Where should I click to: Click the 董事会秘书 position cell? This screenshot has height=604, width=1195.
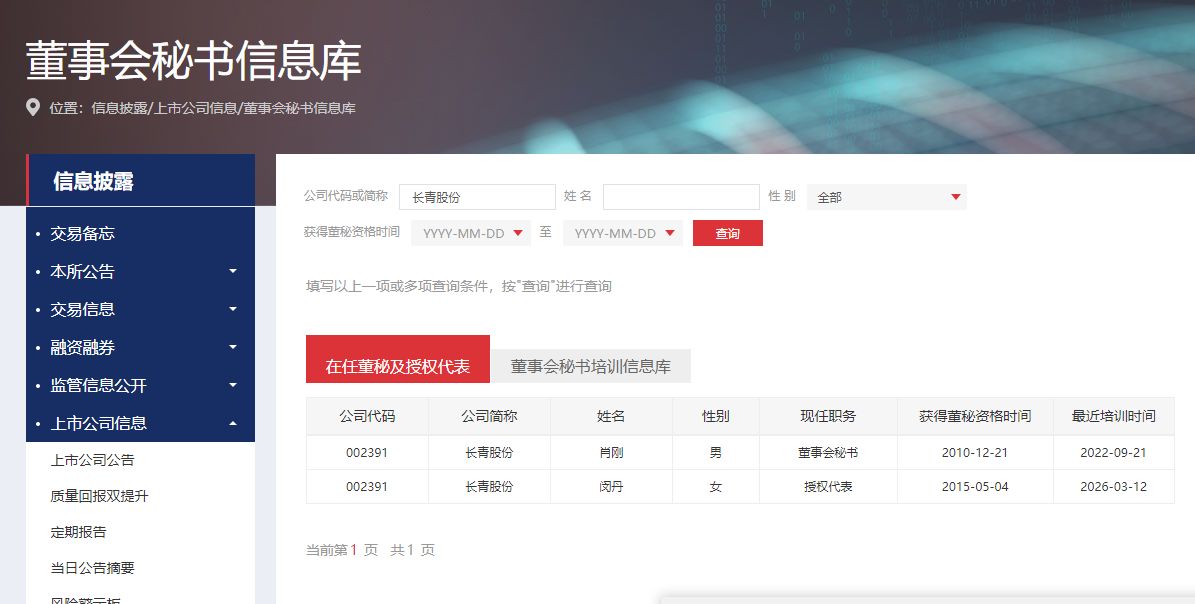pyautogui.click(x=828, y=452)
